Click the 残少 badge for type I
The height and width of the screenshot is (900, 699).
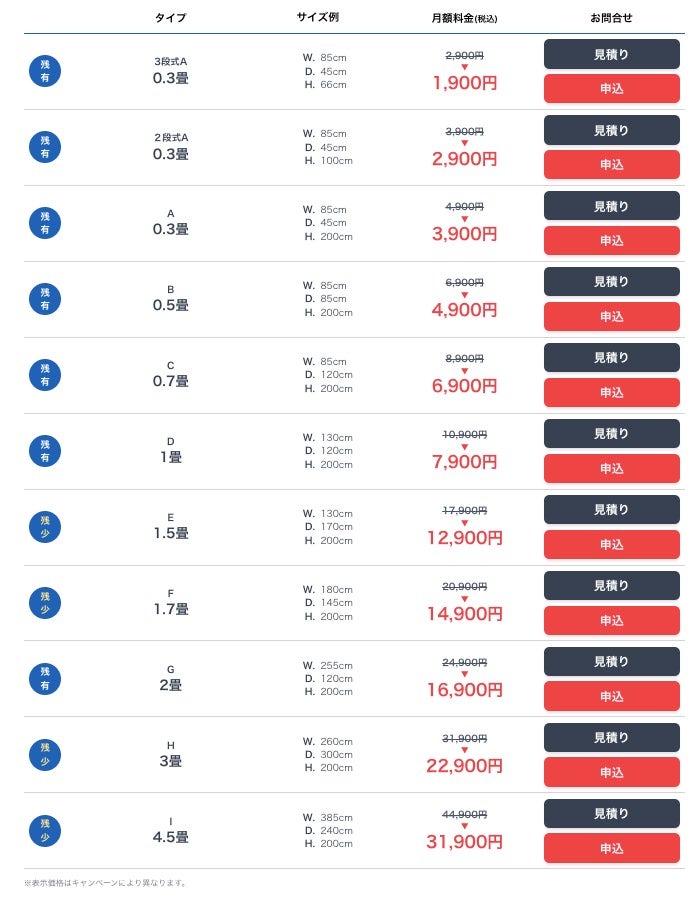[x=45, y=831]
